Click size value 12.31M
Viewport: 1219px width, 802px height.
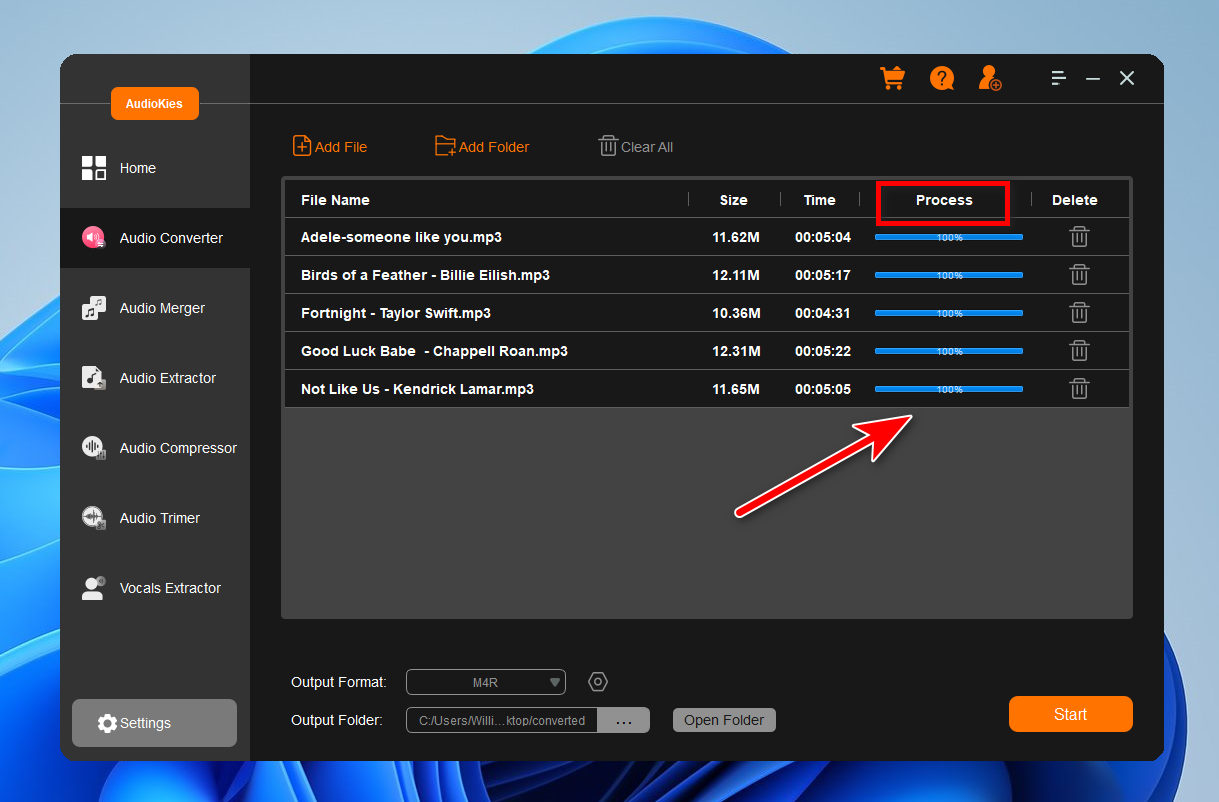tap(736, 351)
